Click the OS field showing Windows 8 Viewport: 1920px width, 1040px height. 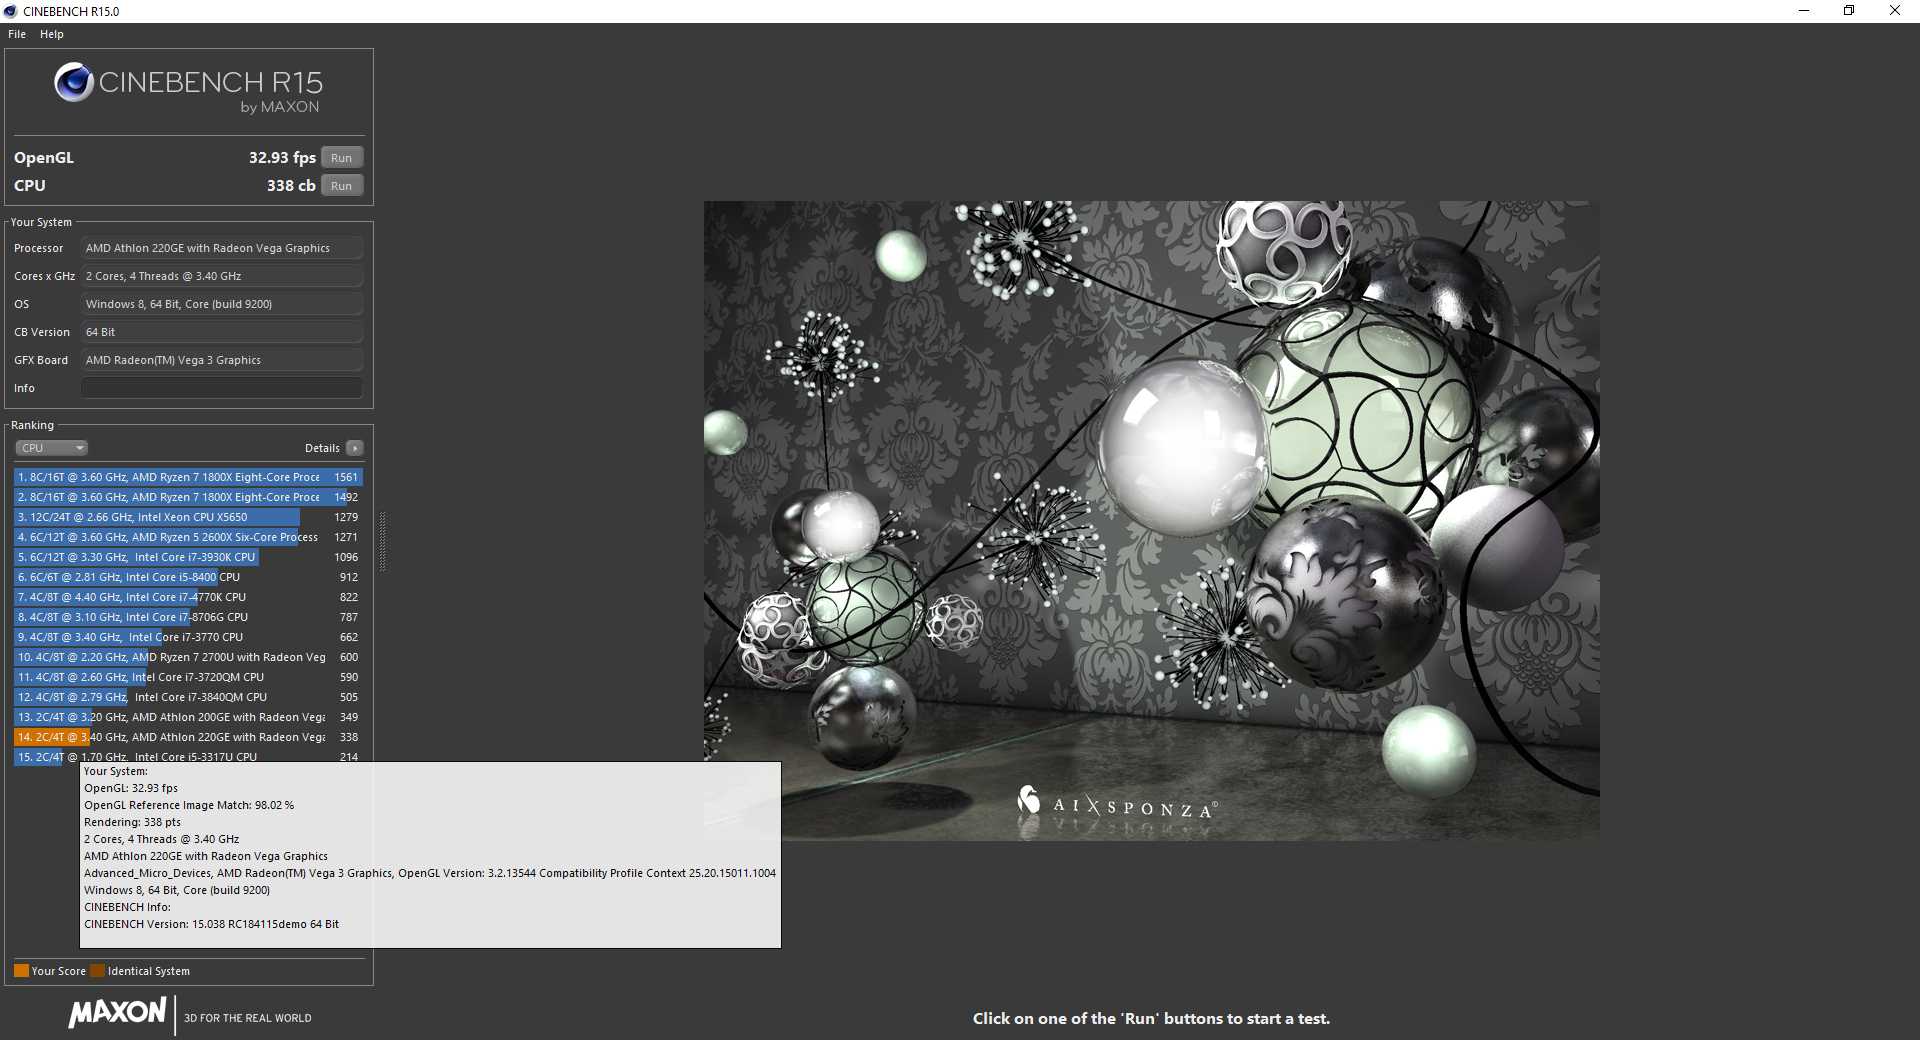point(222,304)
